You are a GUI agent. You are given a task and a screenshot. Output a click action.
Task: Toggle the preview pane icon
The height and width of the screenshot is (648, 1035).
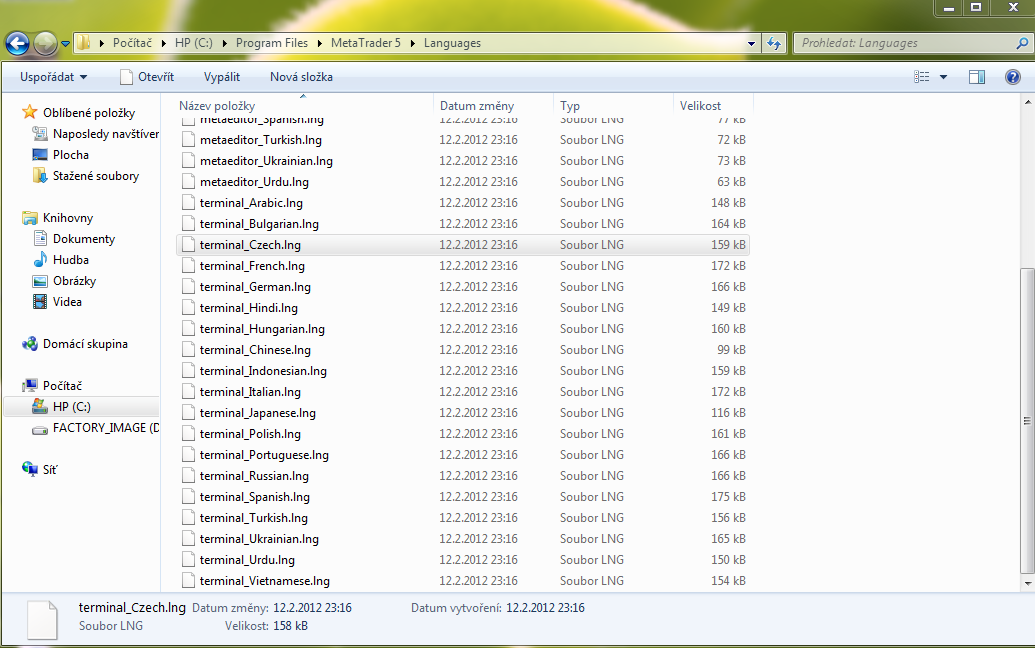point(977,77)
